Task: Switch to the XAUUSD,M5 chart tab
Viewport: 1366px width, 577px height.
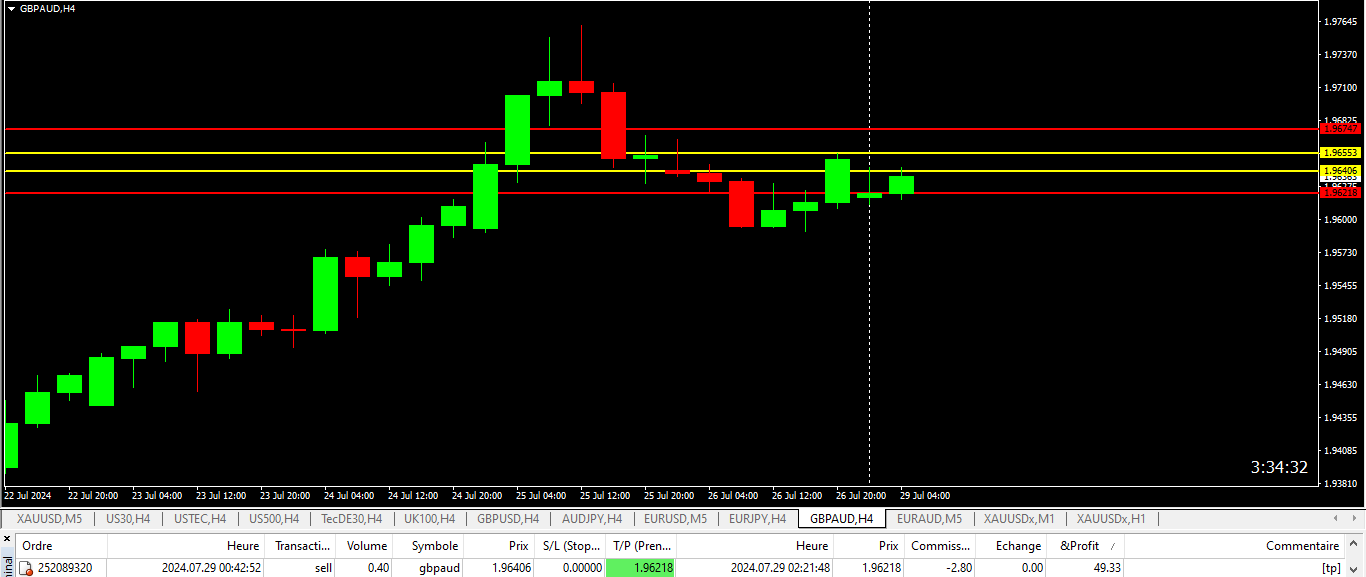Action: [49, 518]
